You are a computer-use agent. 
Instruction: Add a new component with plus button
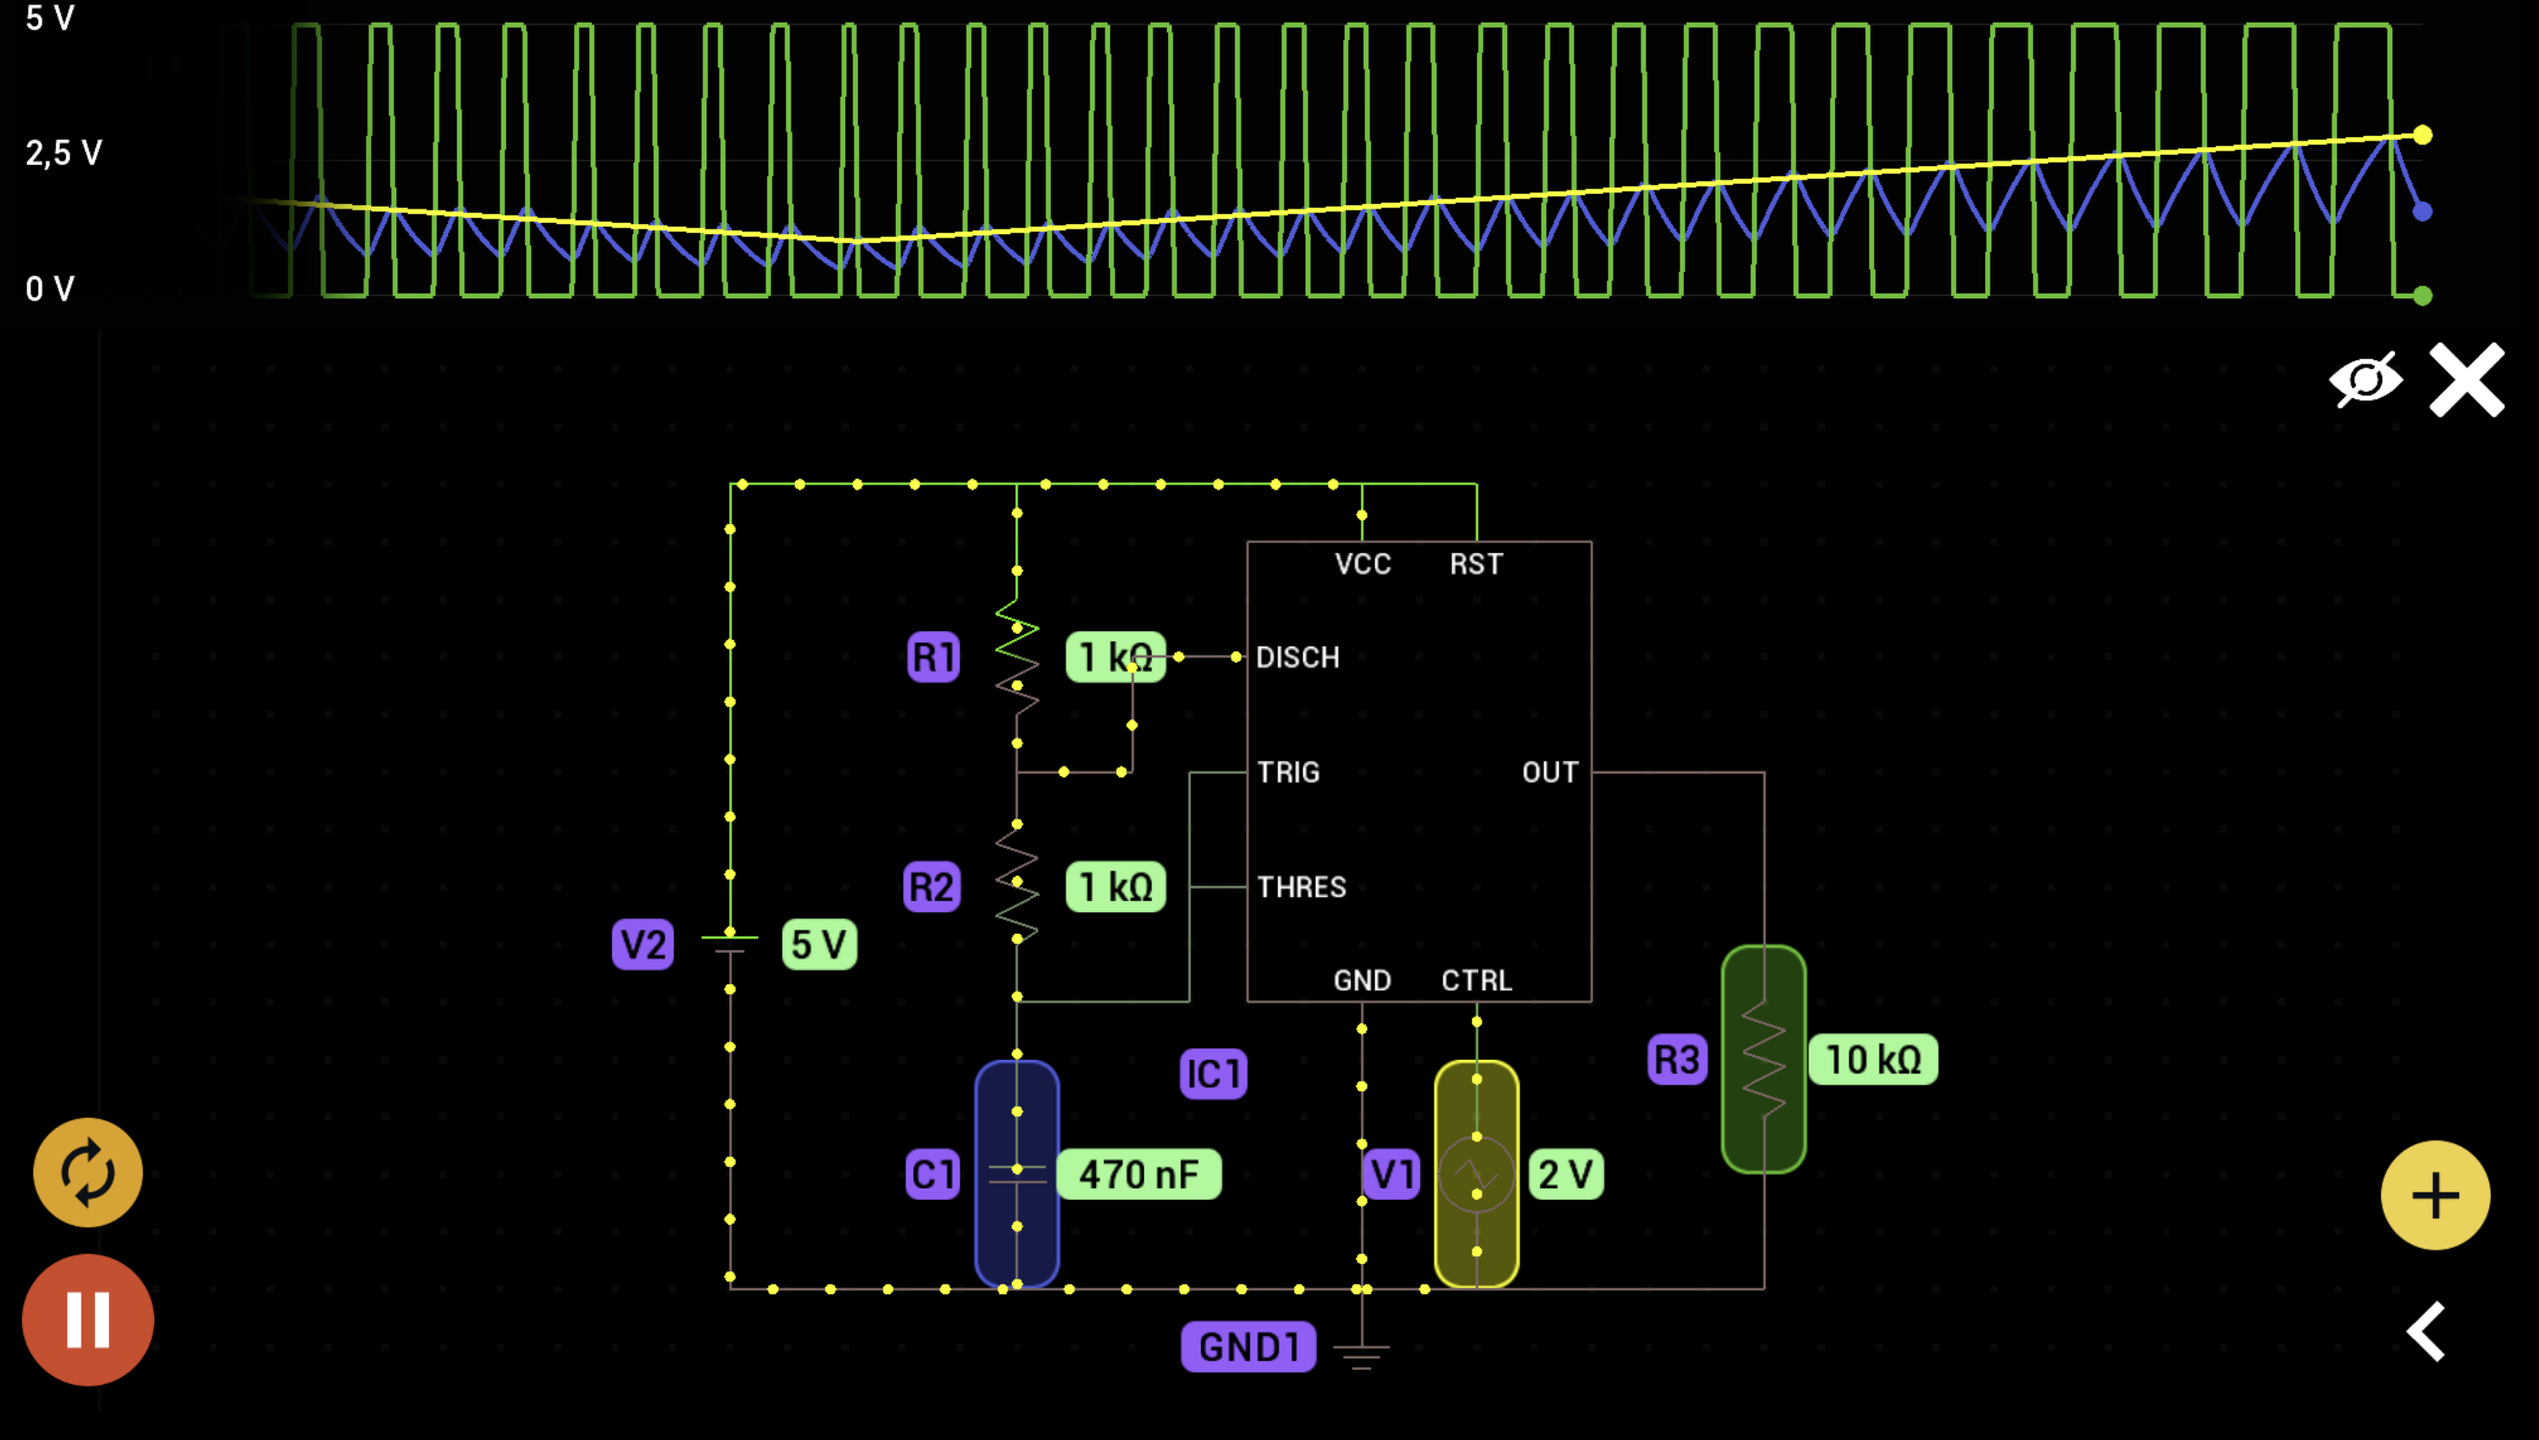click(x=2434, y=1195)
